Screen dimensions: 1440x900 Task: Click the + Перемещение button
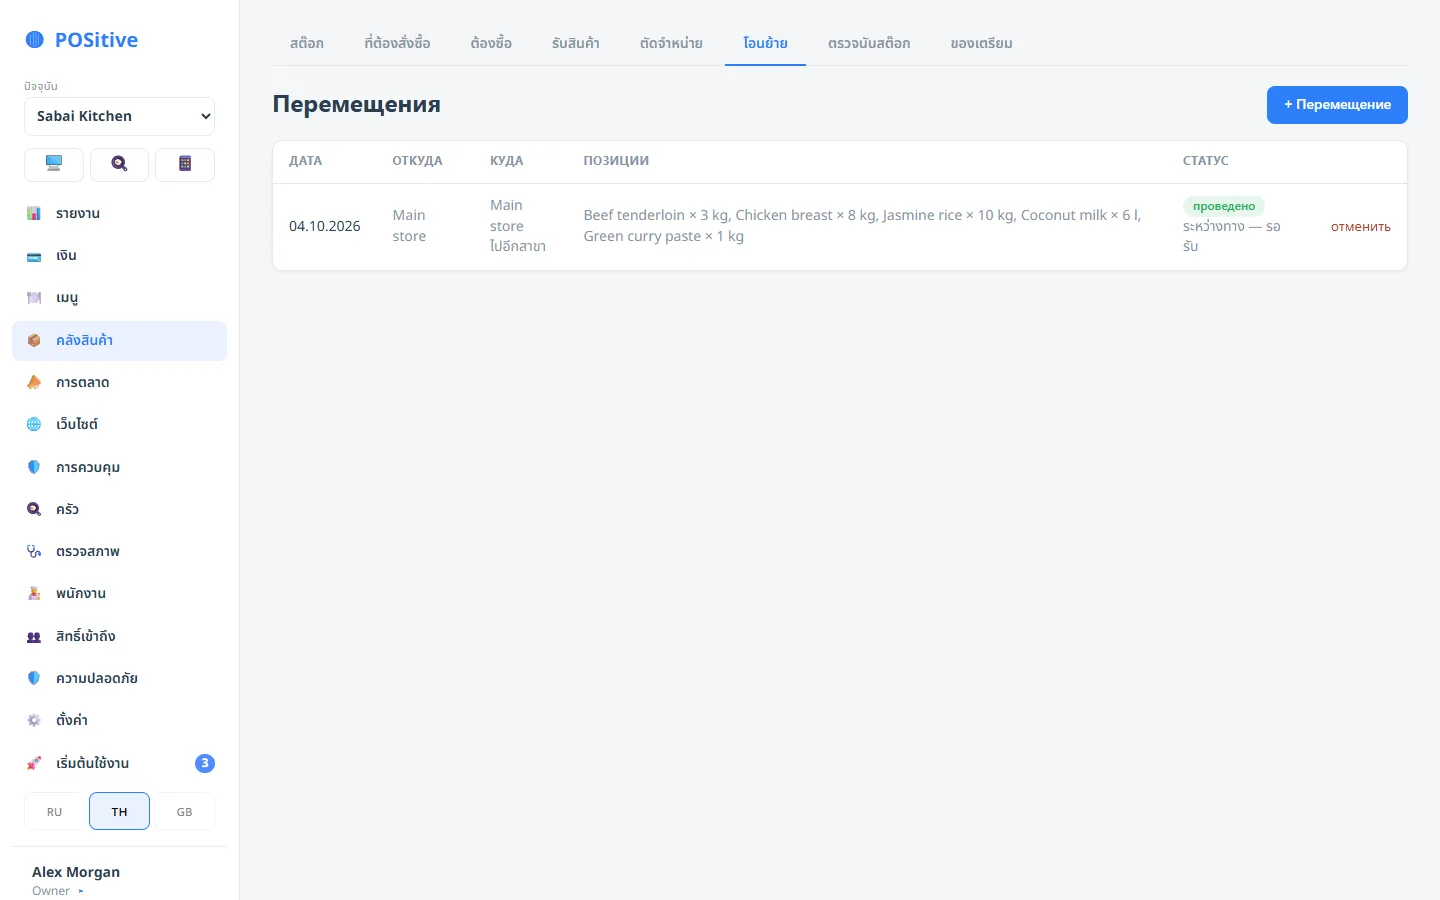(1337, 105)
